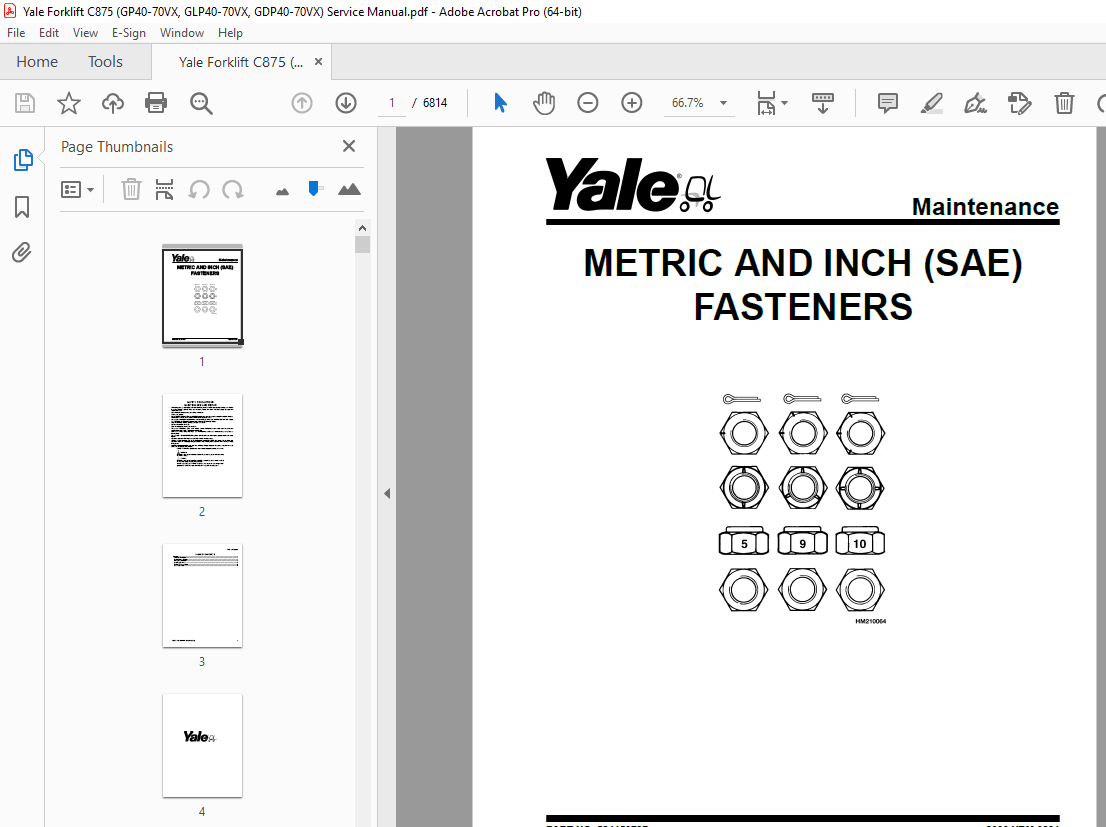This screenshot has width=1106, height=827.
Task: Enlarge thumbnail size large mountain icon
Action: pyautogui.click(x=349, y=189)
